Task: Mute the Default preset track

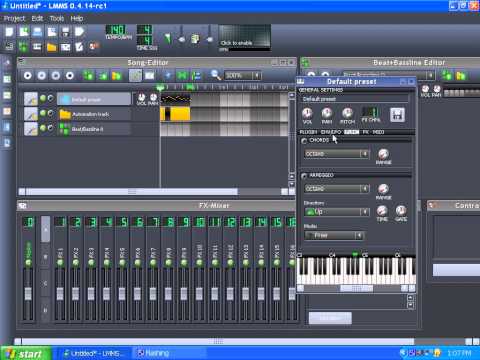Action: [x=43, y=98]
